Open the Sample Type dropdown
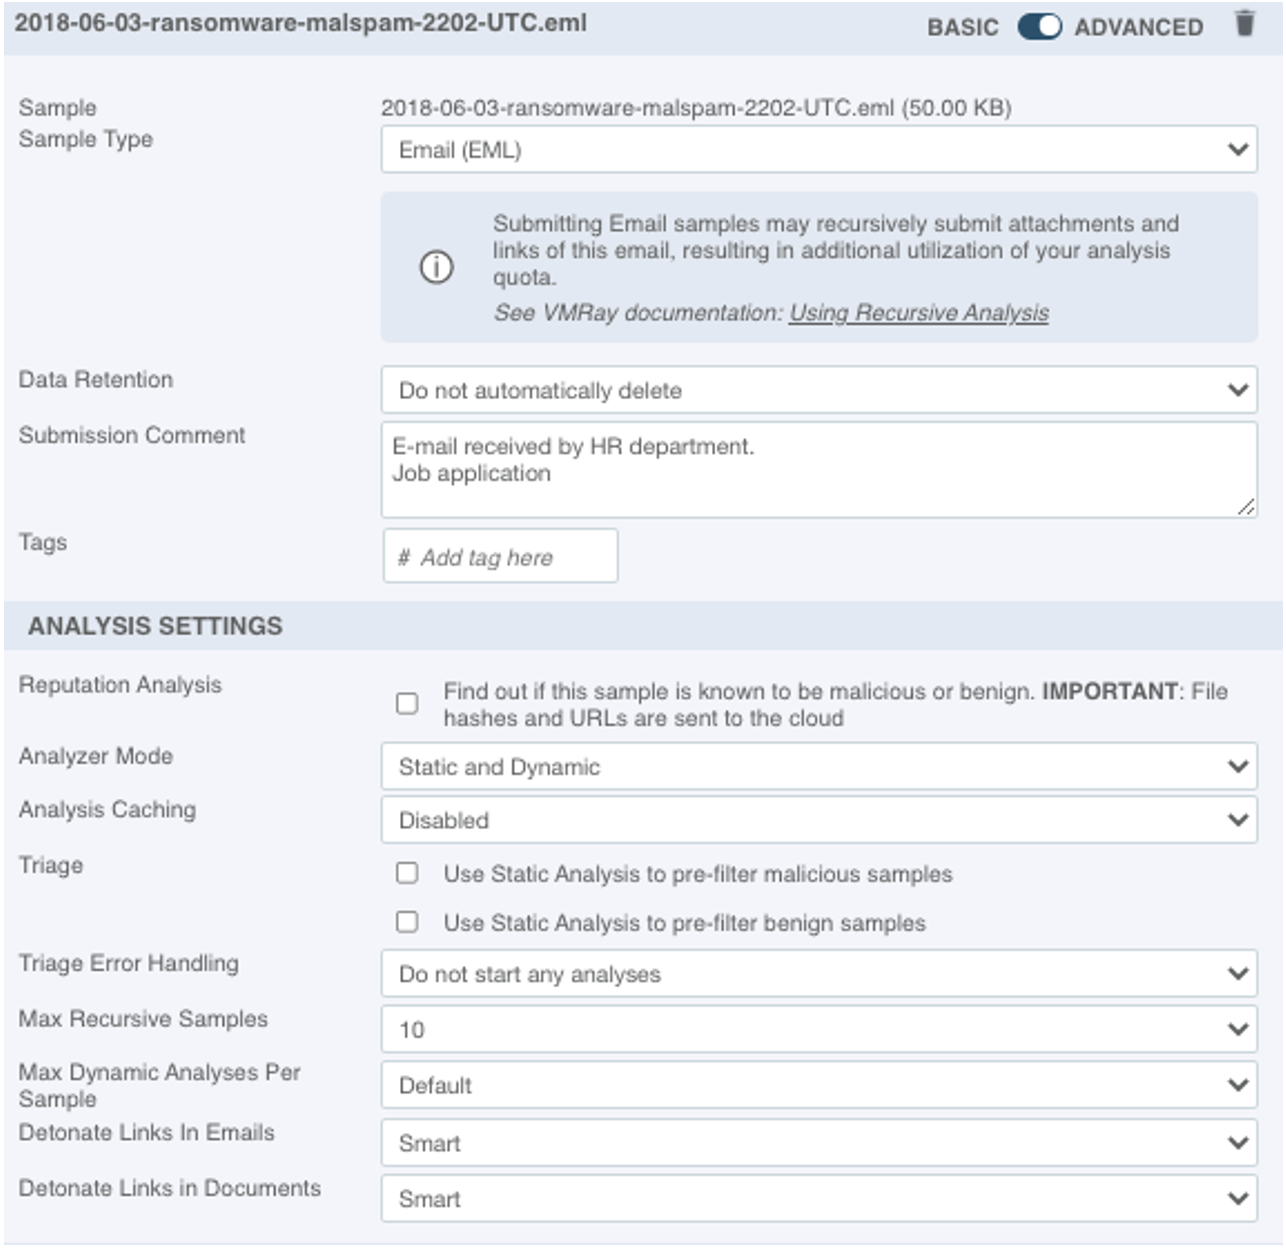The image size is (1286, 1248). [818, 150]
